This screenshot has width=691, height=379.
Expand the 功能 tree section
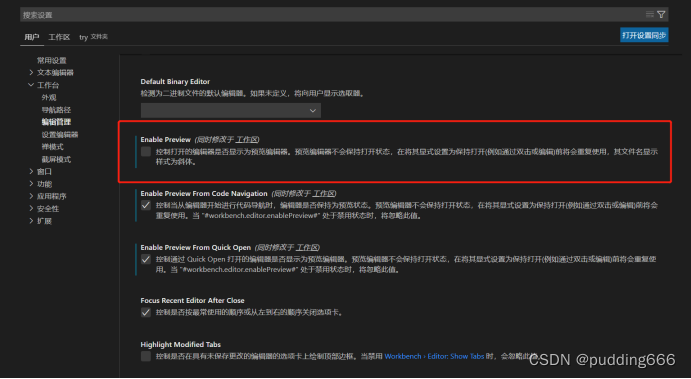pos(31,184)
